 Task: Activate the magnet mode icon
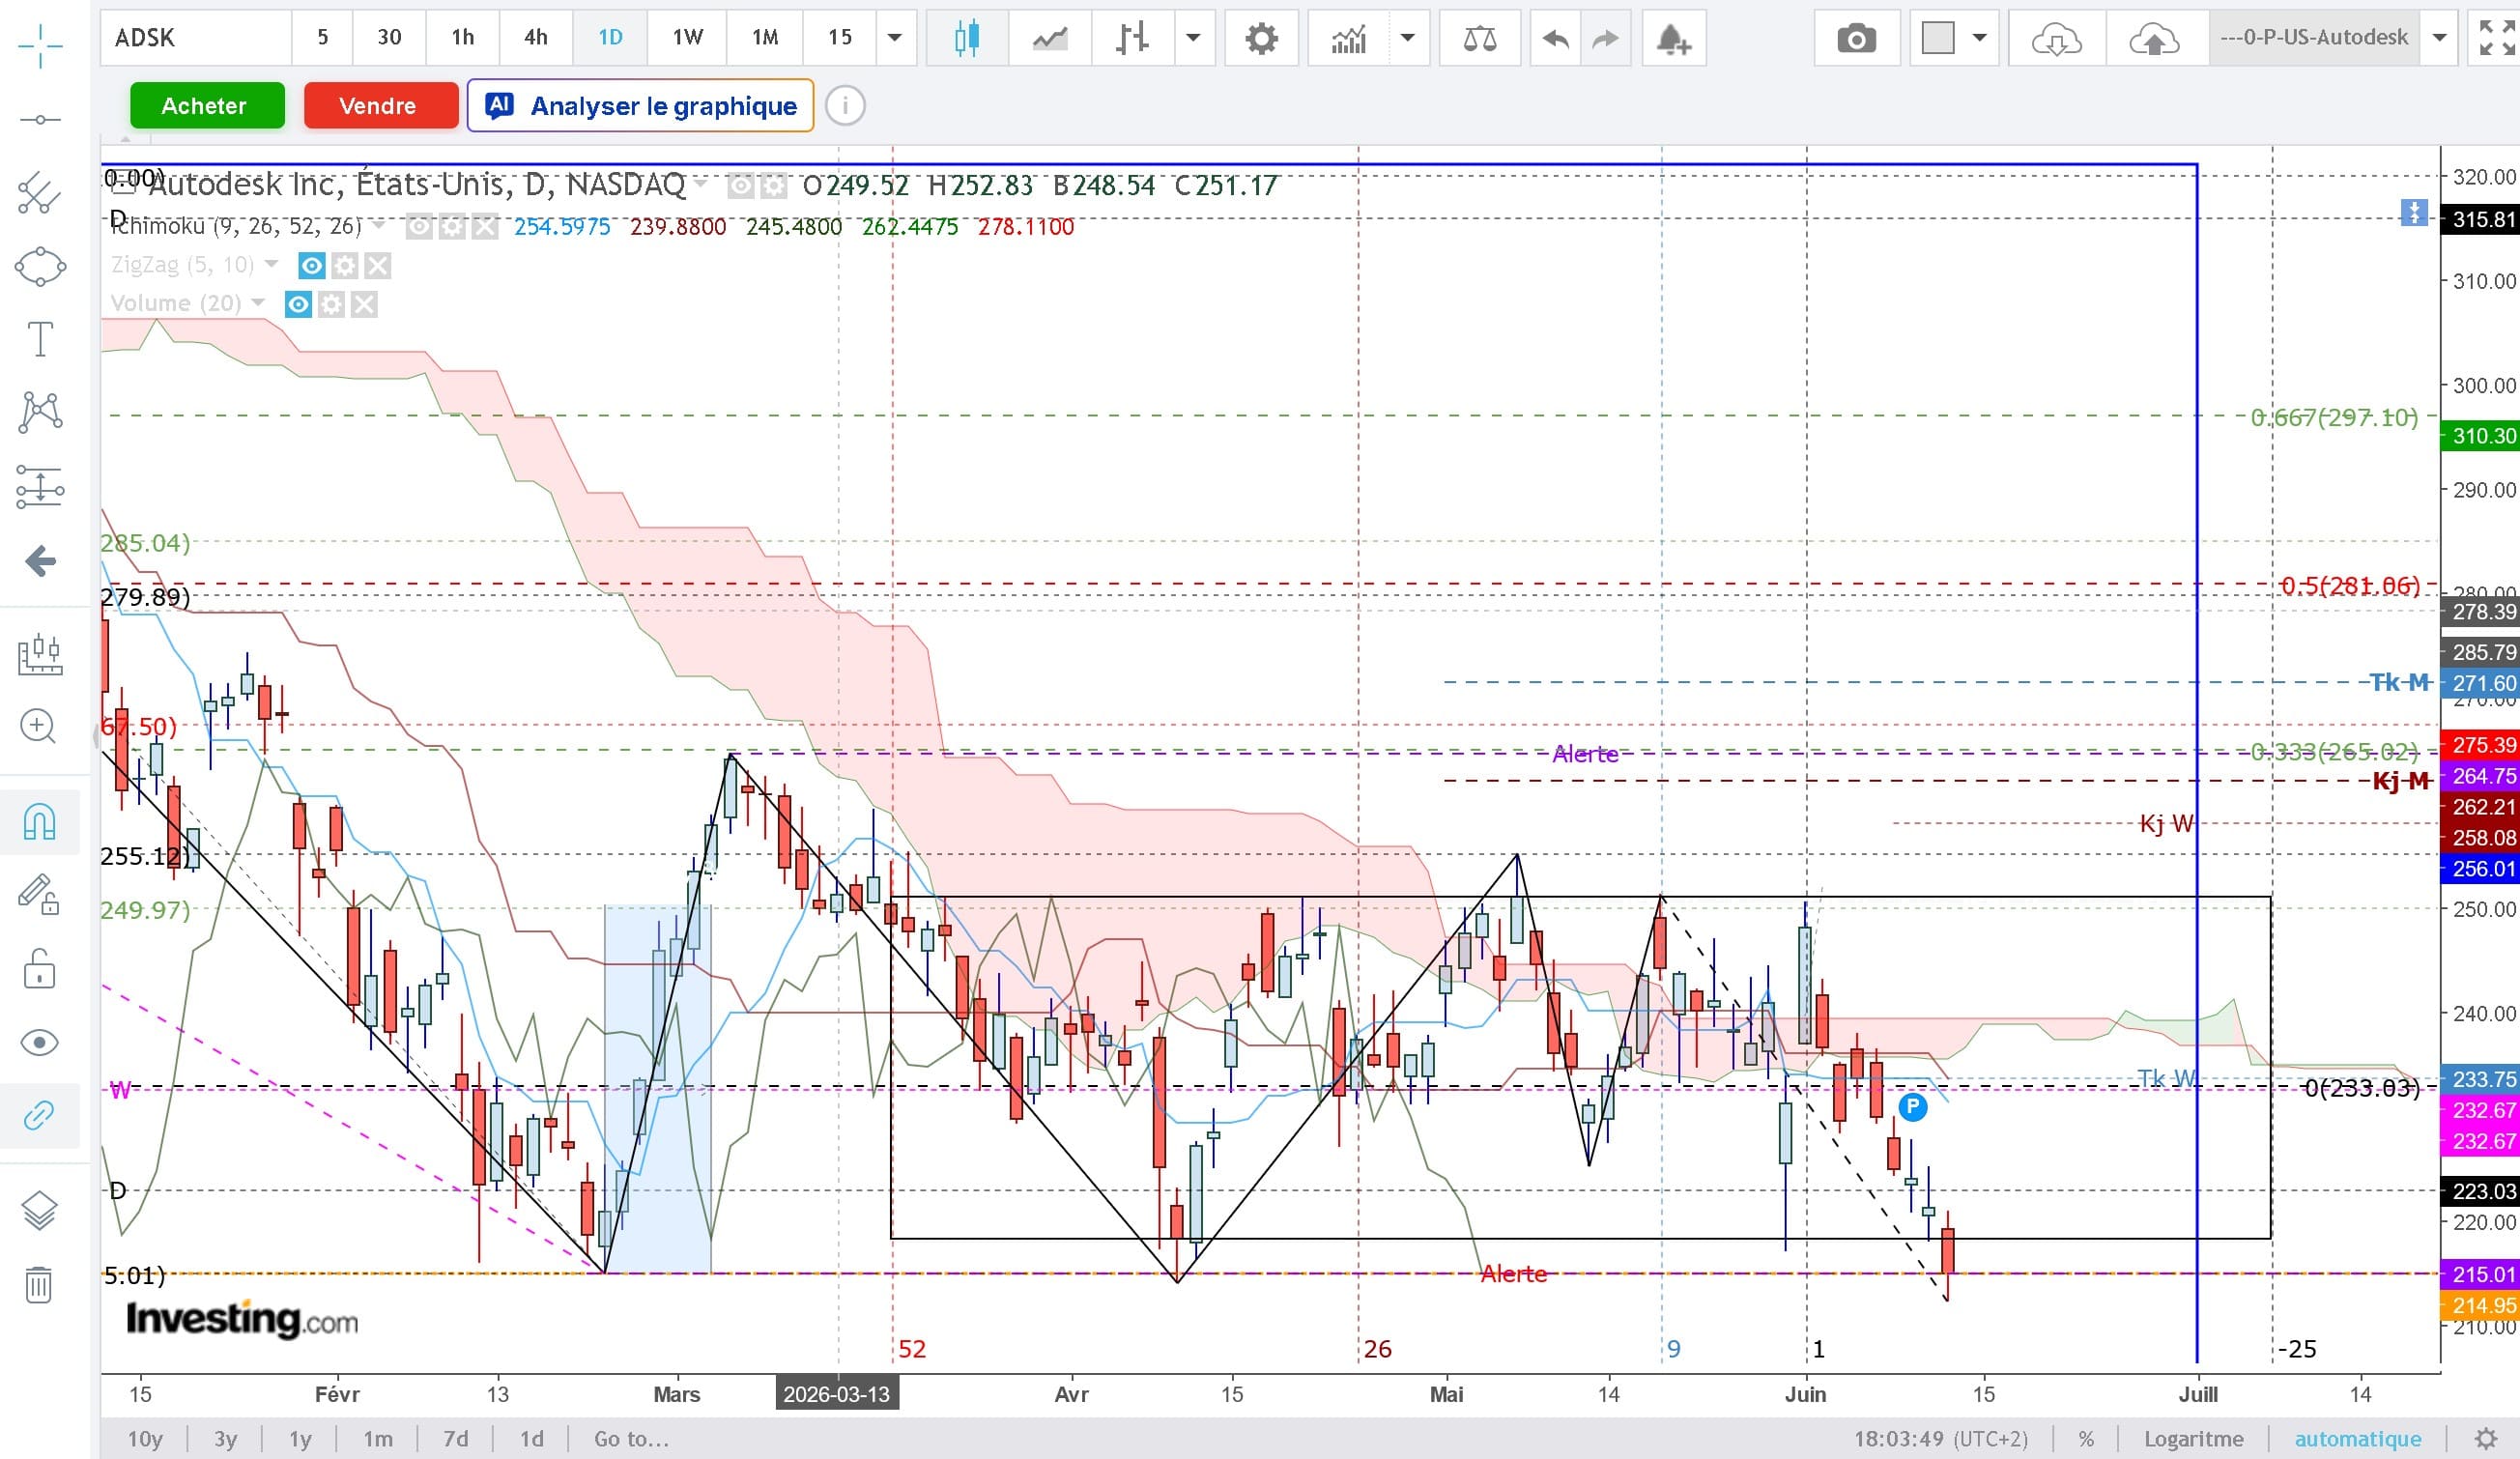click(40, 821)
